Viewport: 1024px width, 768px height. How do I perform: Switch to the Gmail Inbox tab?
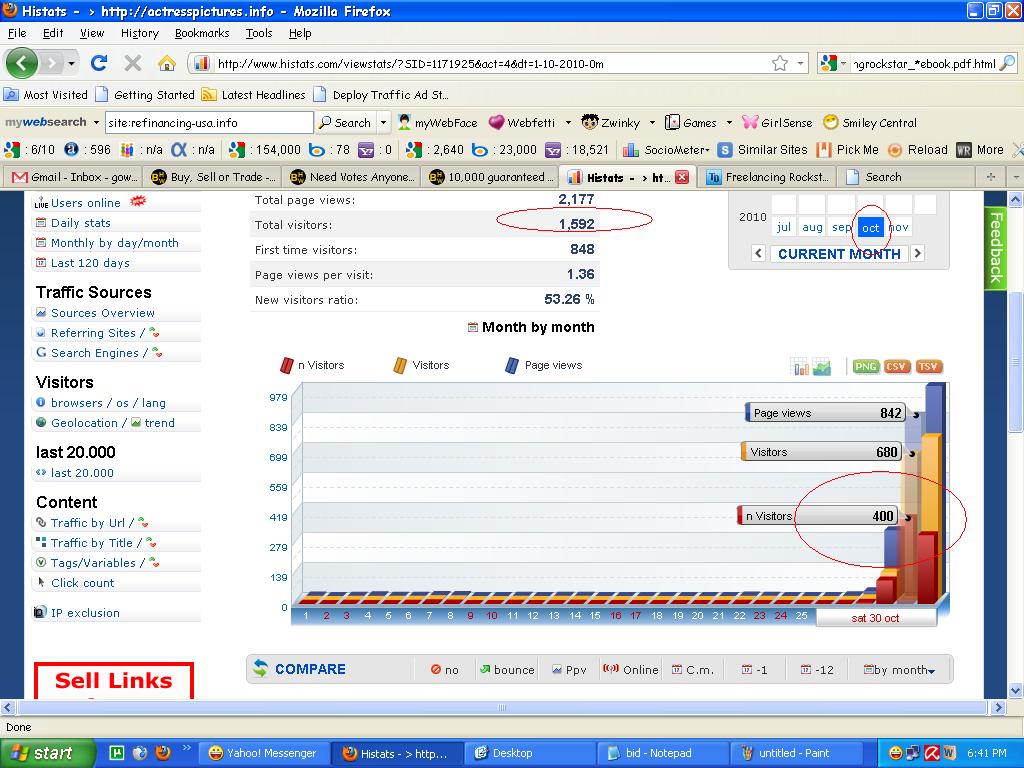coord(75,177)
